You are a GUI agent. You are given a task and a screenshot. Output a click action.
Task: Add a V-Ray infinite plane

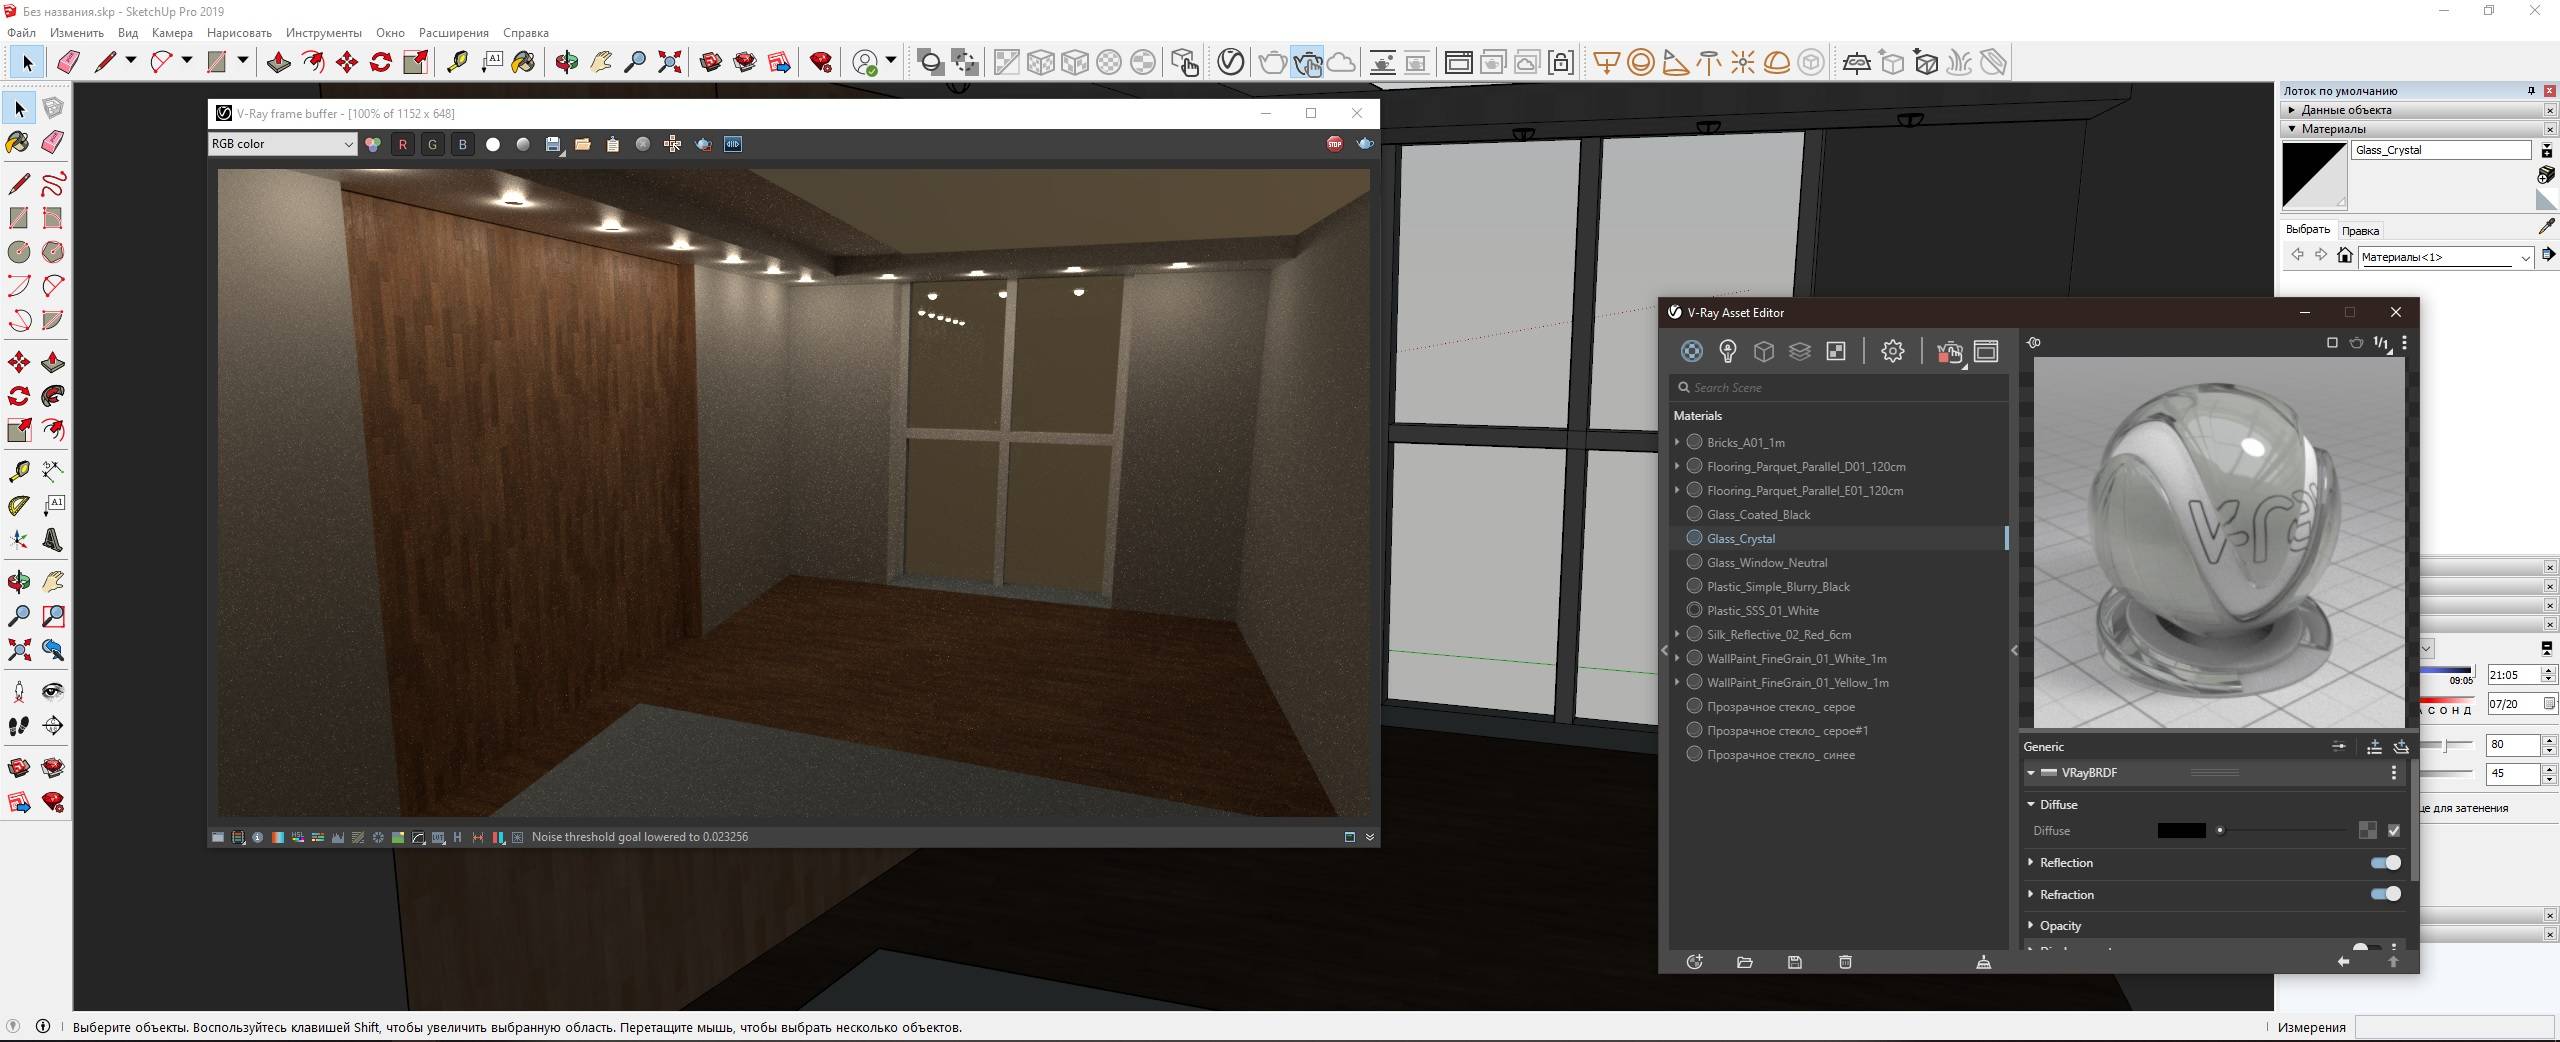click(x=1857, y=63)
